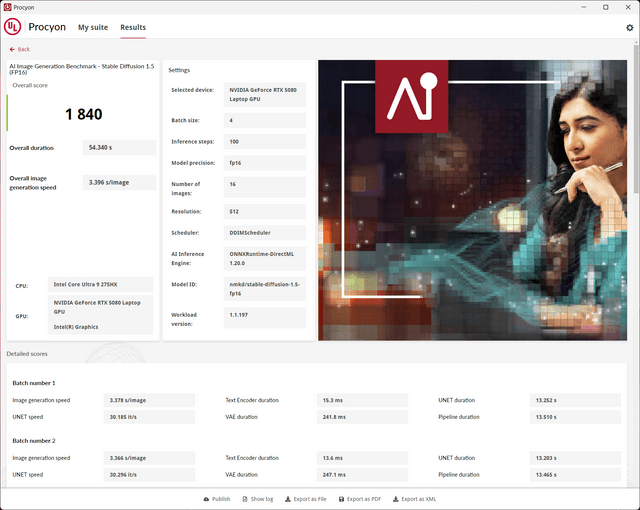Click batch 2 speed 3.366 s/image
The height and width of the screenshot is (510, 640).
[149, 458]
